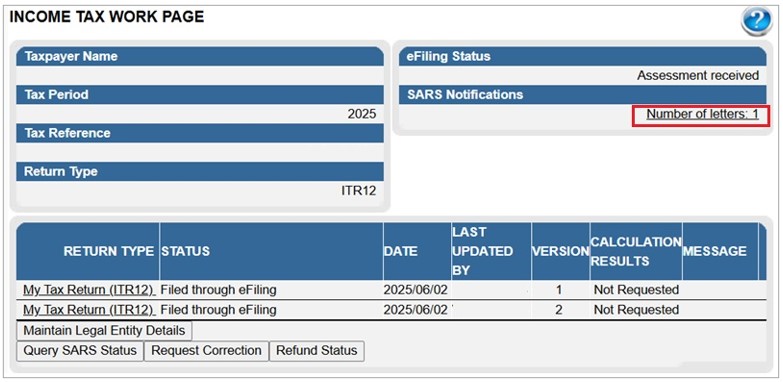The height and width of the screenshot is (382, 783).
Task: Select the CALCULATION RESULTS column header
Action: pos(636,251)
